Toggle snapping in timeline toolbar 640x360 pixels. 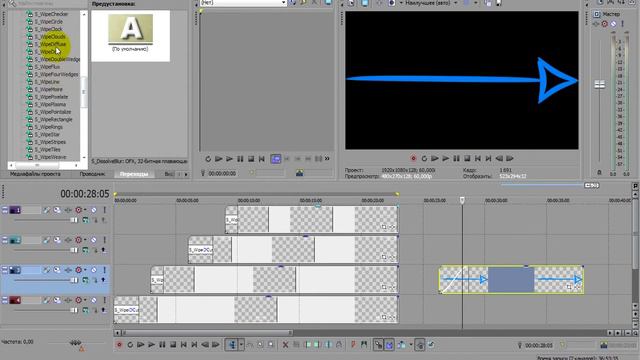pyautogui.click(x=378, y=345)
